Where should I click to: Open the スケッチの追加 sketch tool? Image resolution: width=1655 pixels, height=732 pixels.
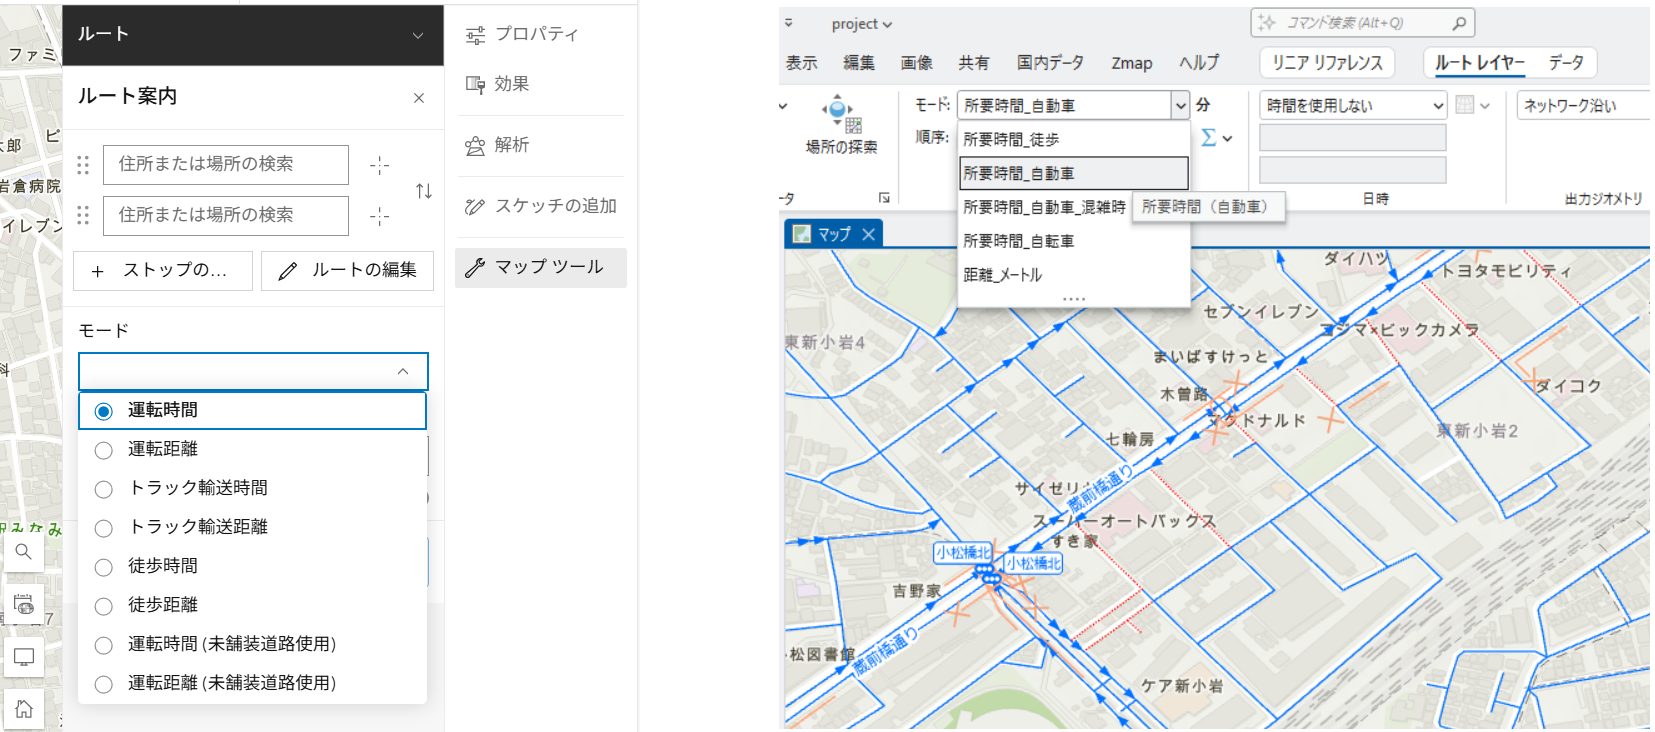(x=541, y=206)
